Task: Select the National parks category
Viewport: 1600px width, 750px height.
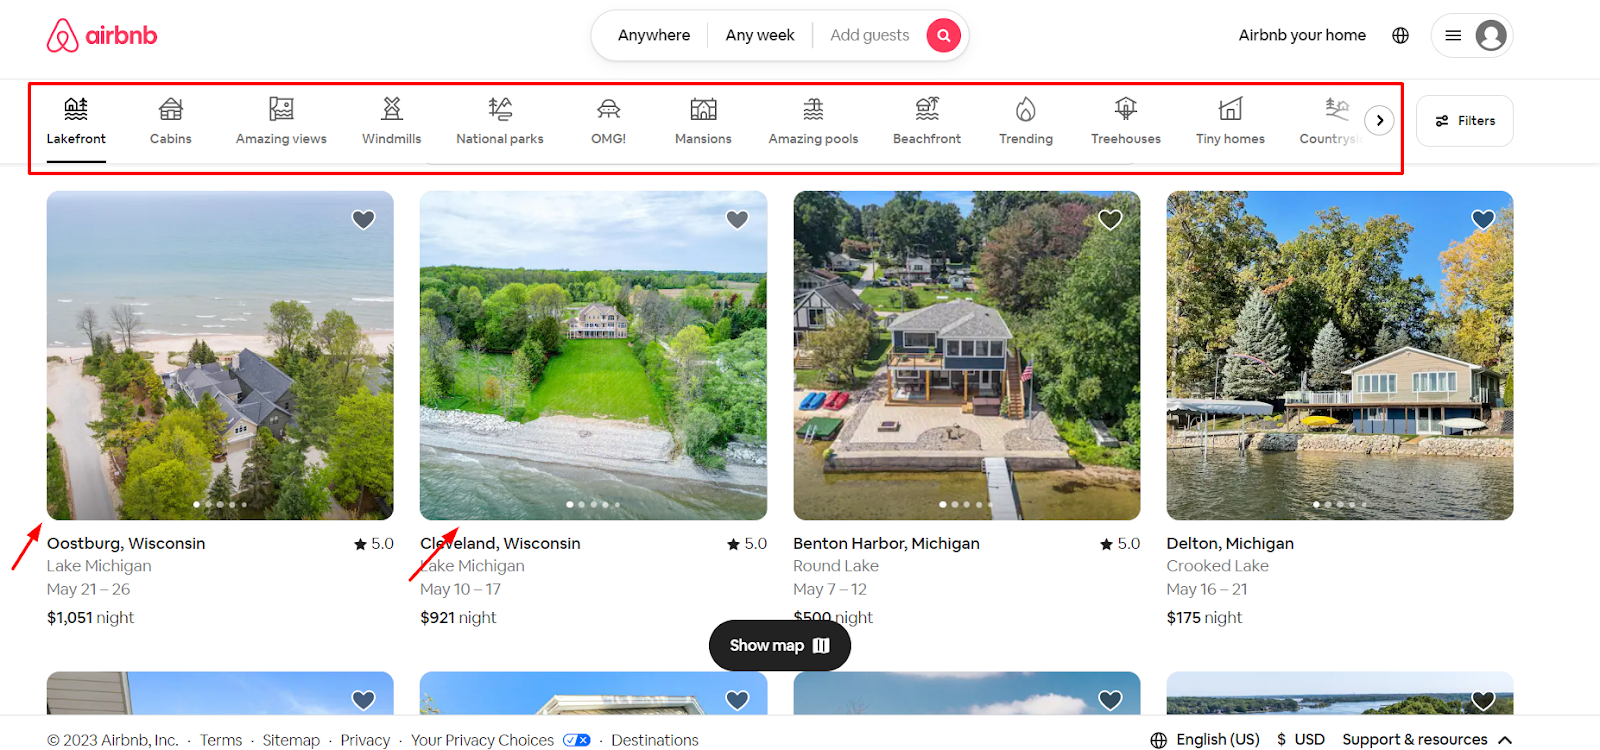Action: click(x=500, y=122)
